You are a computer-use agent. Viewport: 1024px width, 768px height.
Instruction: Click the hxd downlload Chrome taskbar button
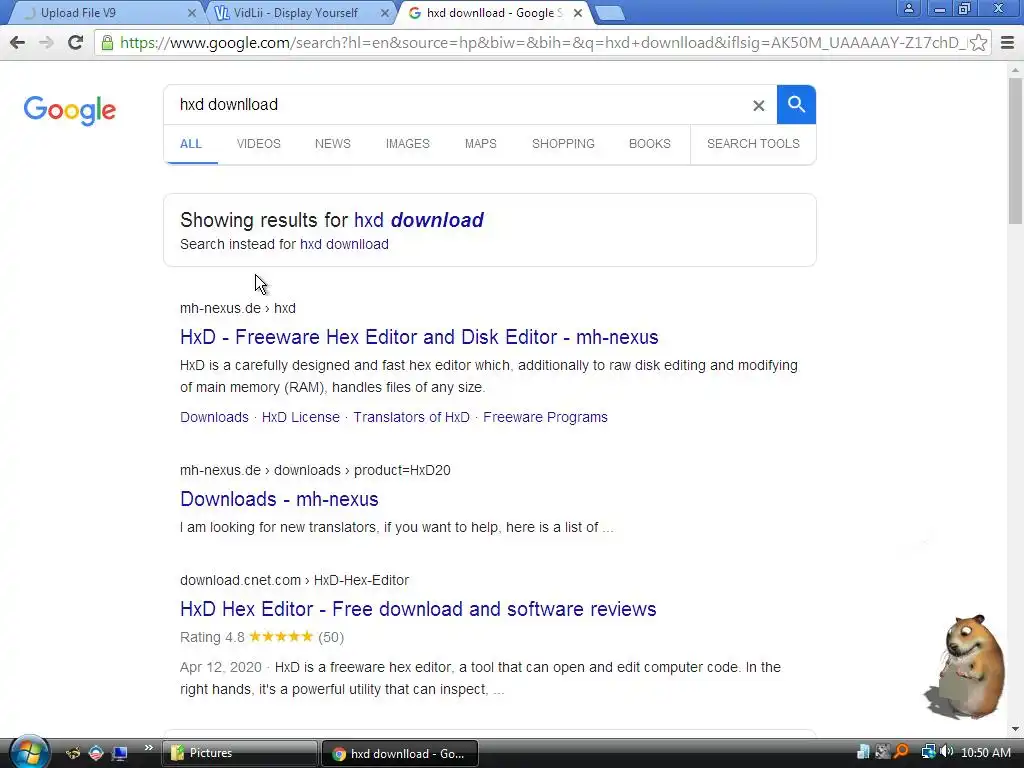click(x=400, y=754)
